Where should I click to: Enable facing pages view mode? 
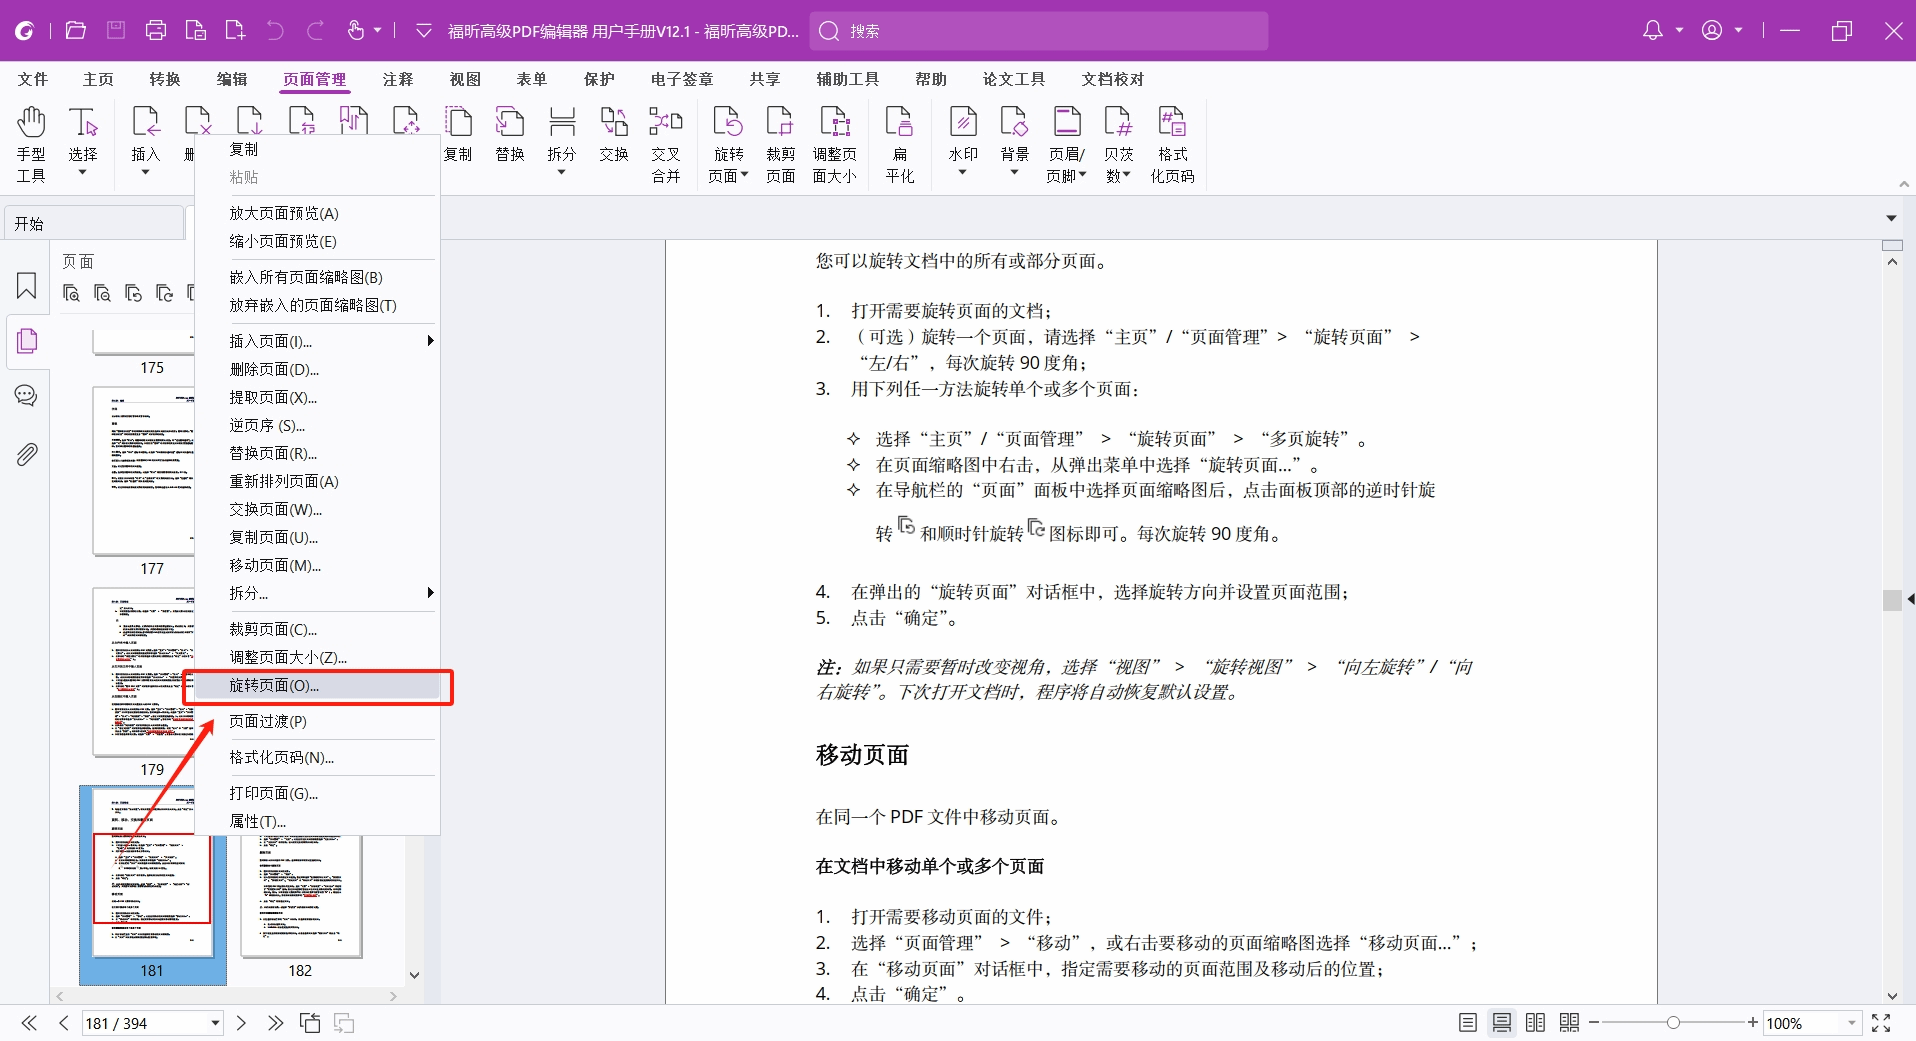coord(1535,1023)
